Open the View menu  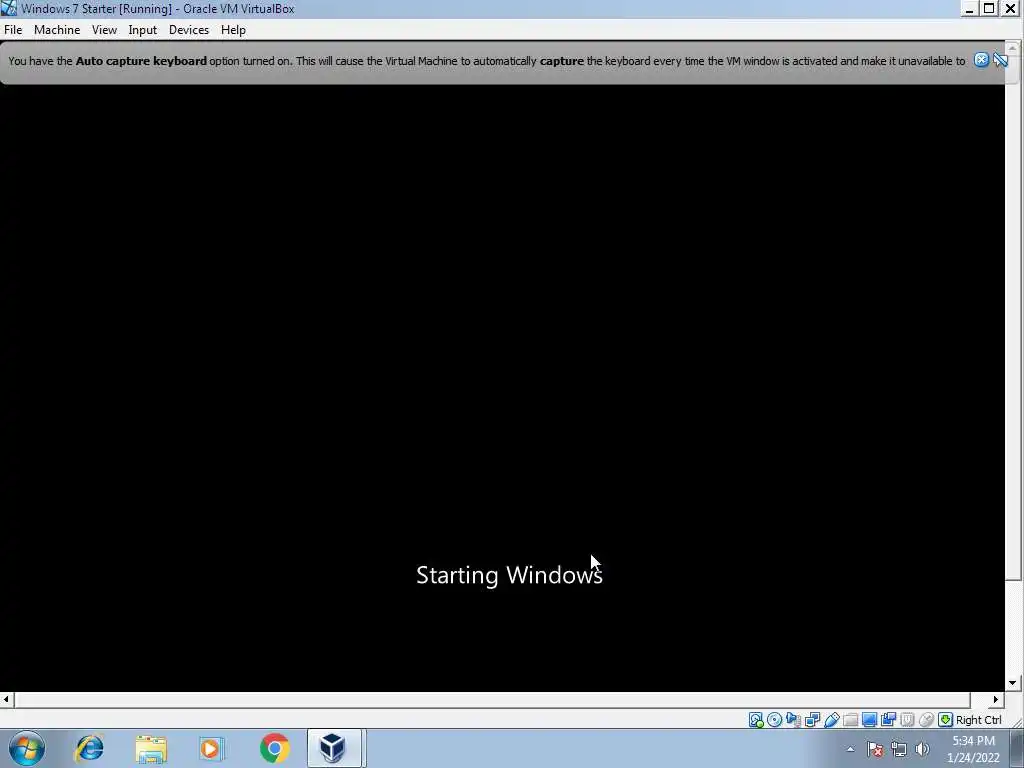point(104,30)
